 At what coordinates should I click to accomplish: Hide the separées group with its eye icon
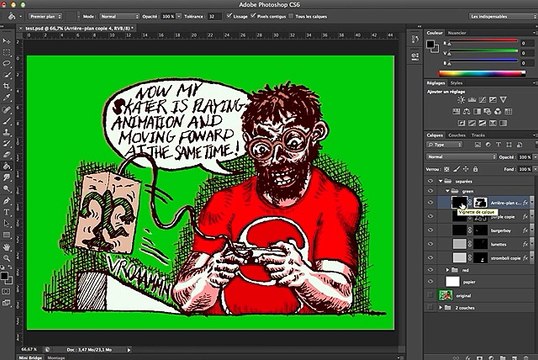tap(430, 181)
